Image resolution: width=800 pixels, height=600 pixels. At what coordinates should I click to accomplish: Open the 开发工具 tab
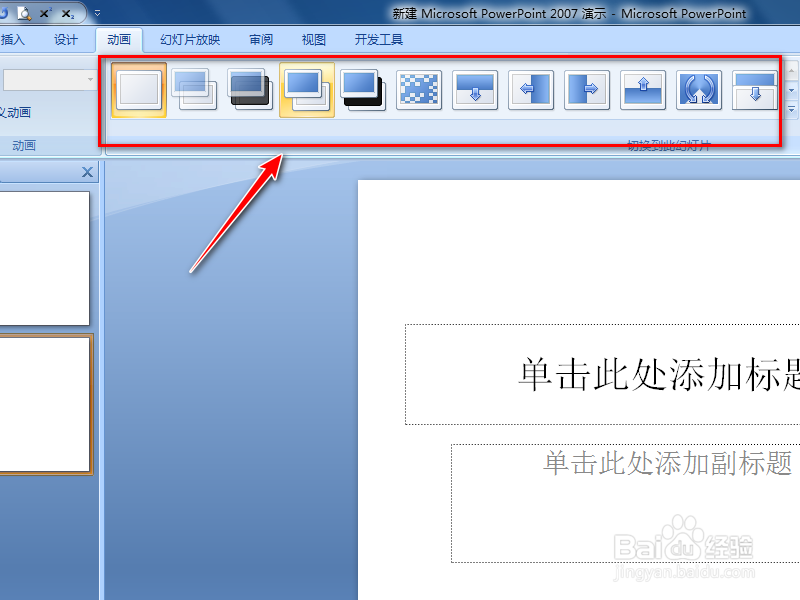(x=379, y=39)
